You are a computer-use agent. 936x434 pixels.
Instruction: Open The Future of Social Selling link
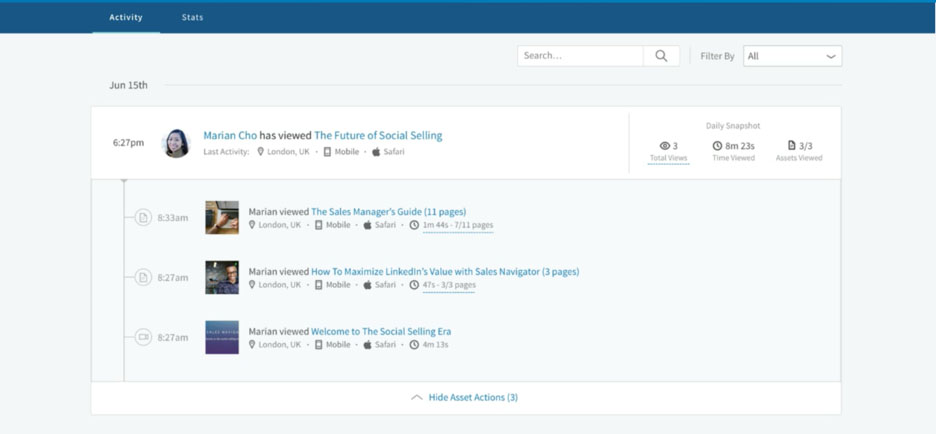pos(378,135)
